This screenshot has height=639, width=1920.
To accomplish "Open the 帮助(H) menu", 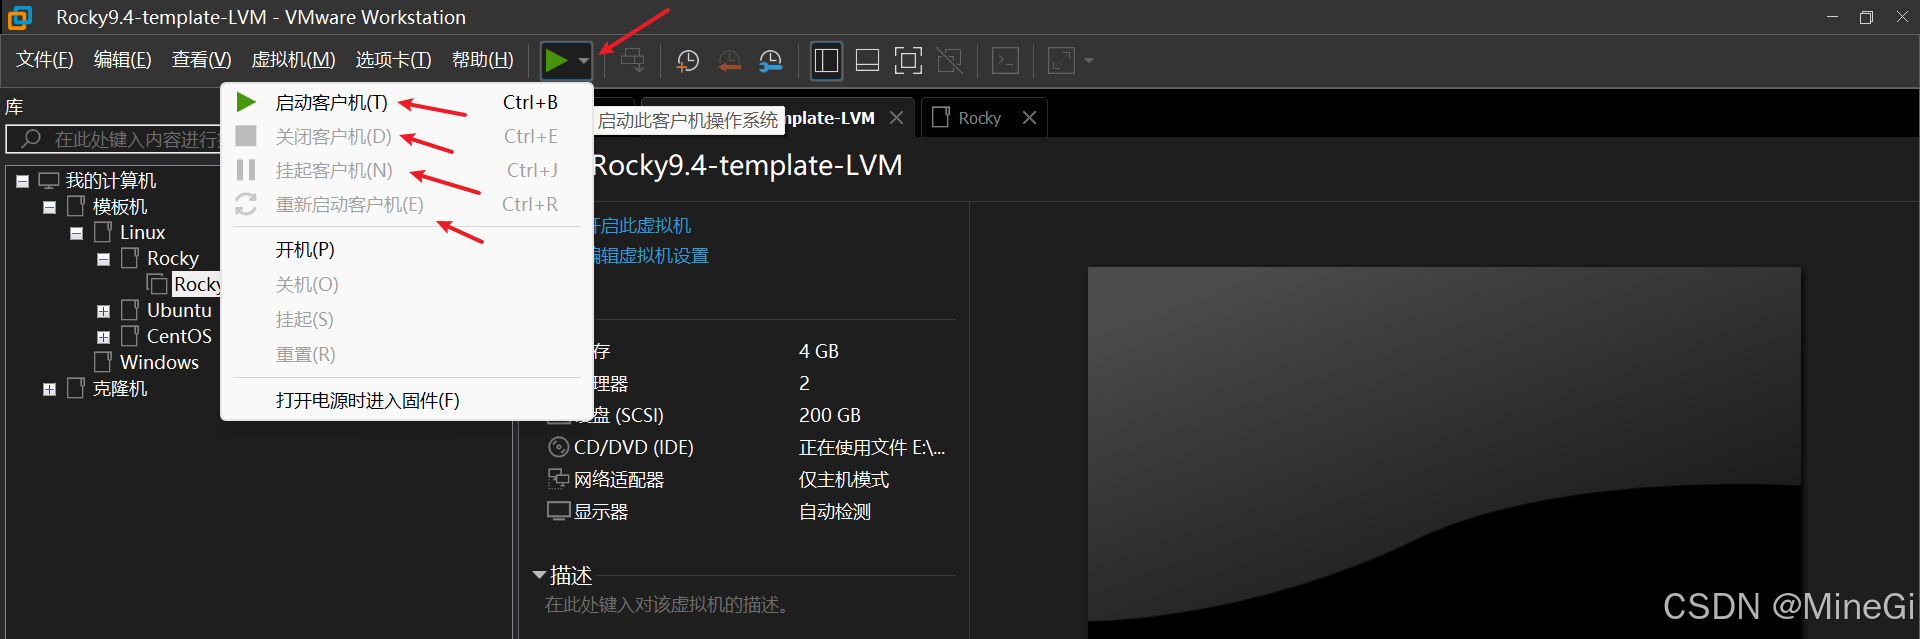I will click(x=482, y=60).
